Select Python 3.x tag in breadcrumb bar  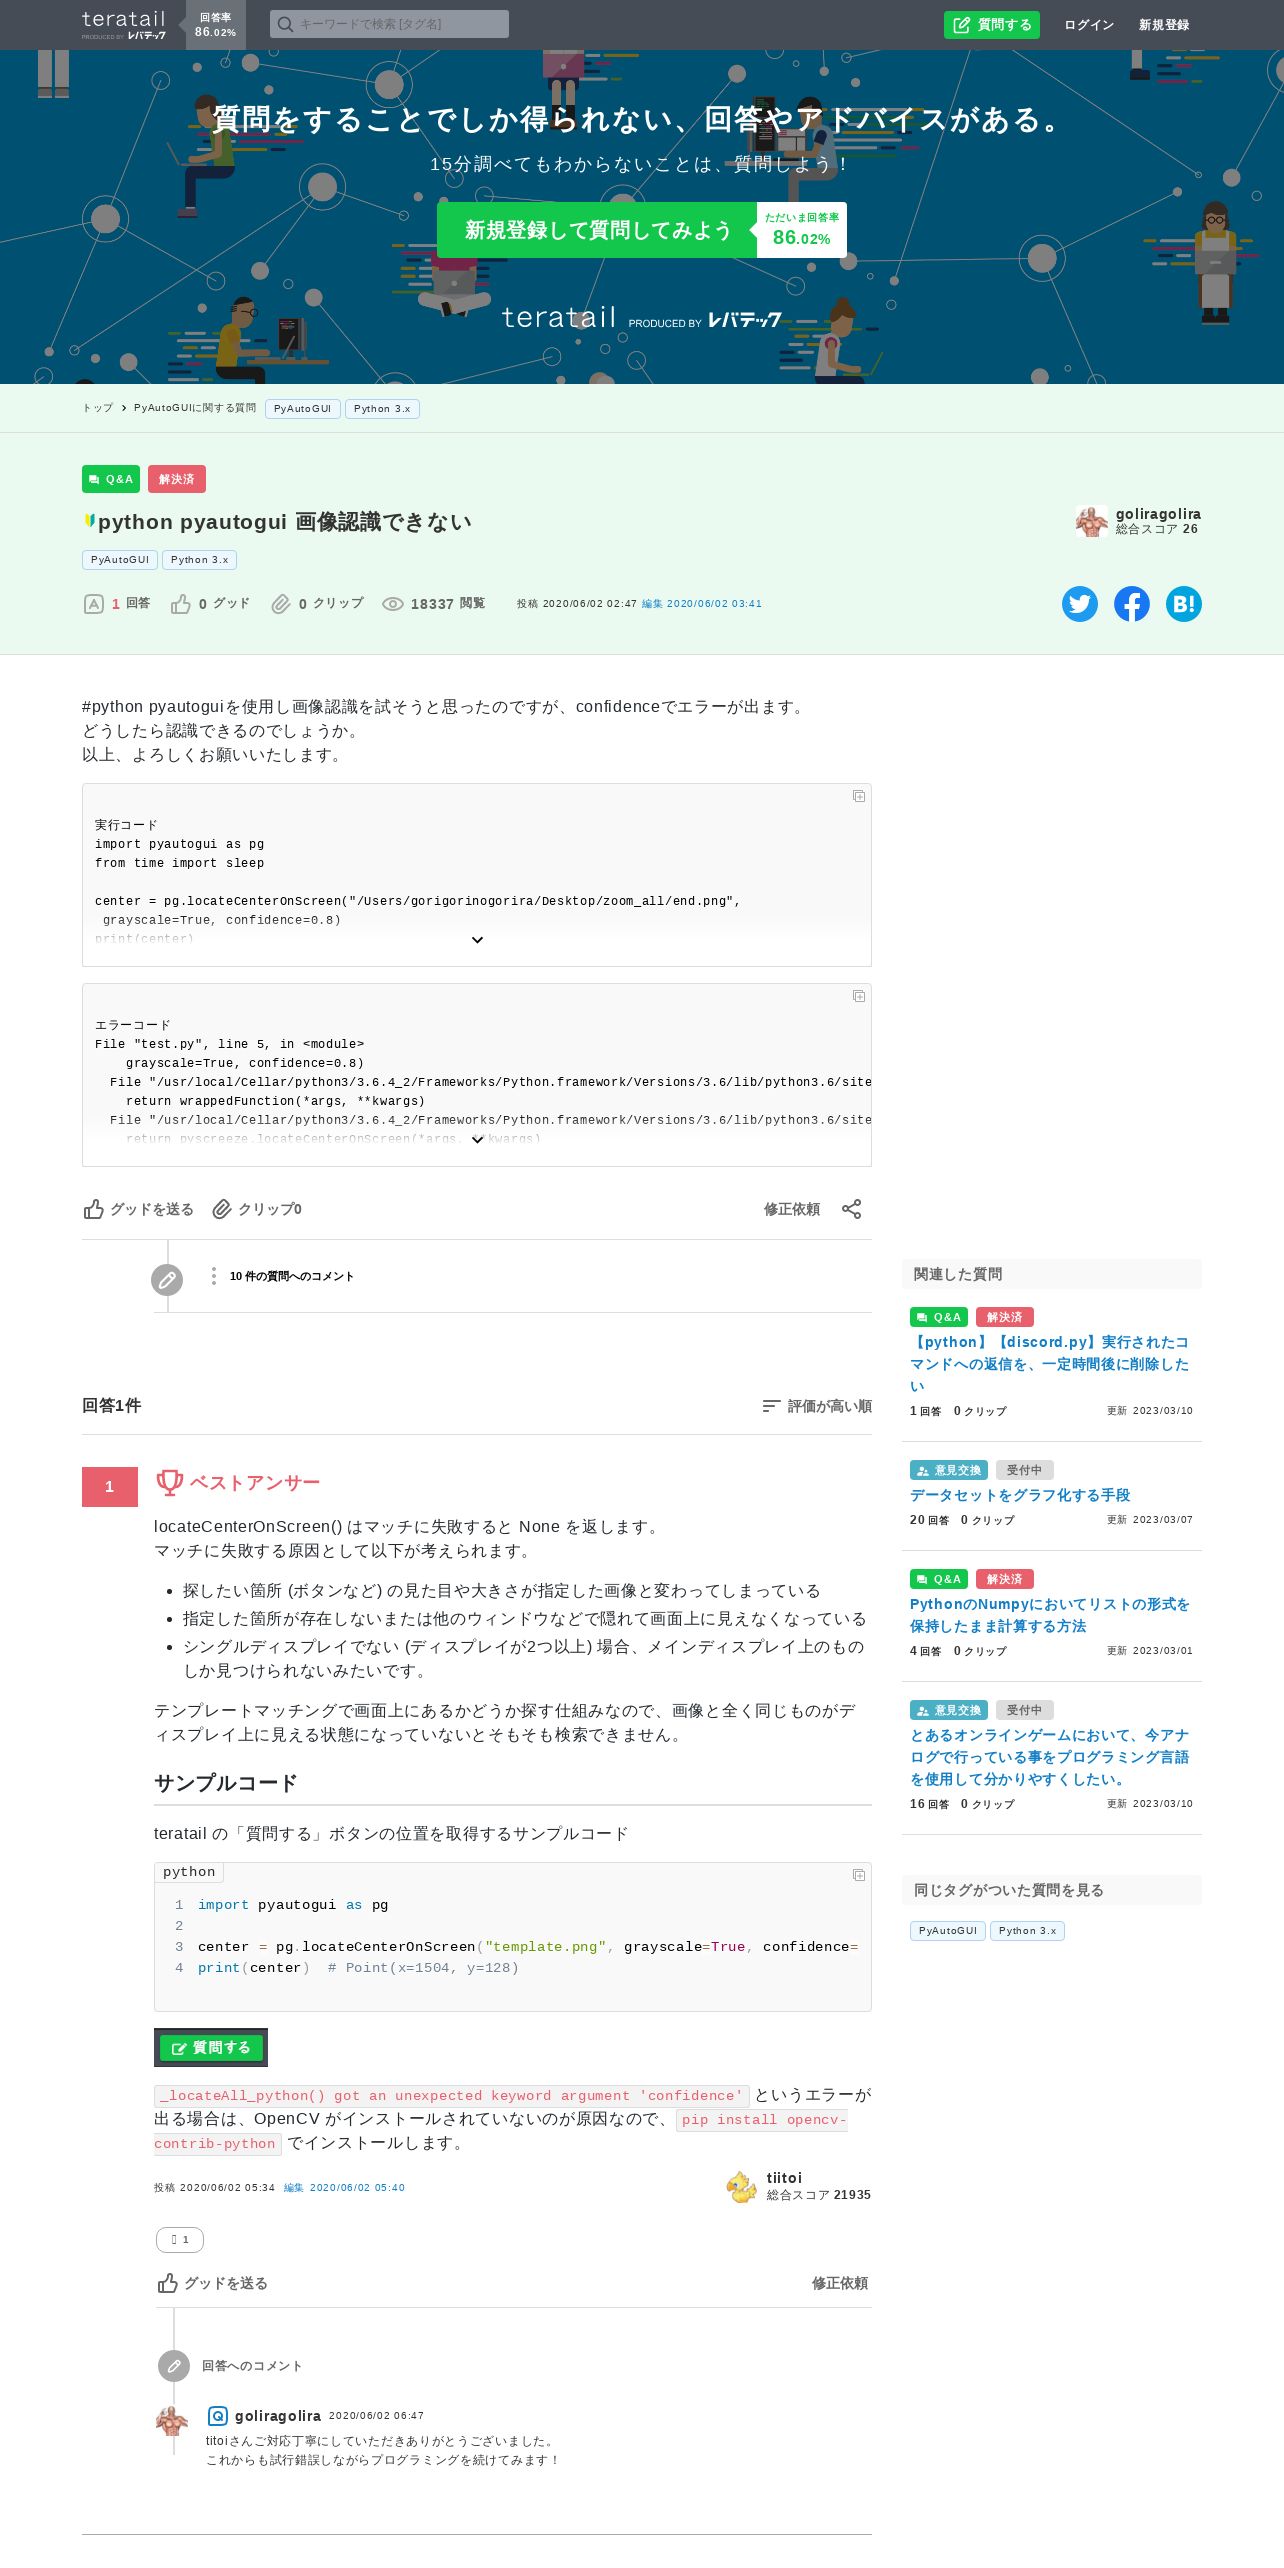tap(382, 409)
